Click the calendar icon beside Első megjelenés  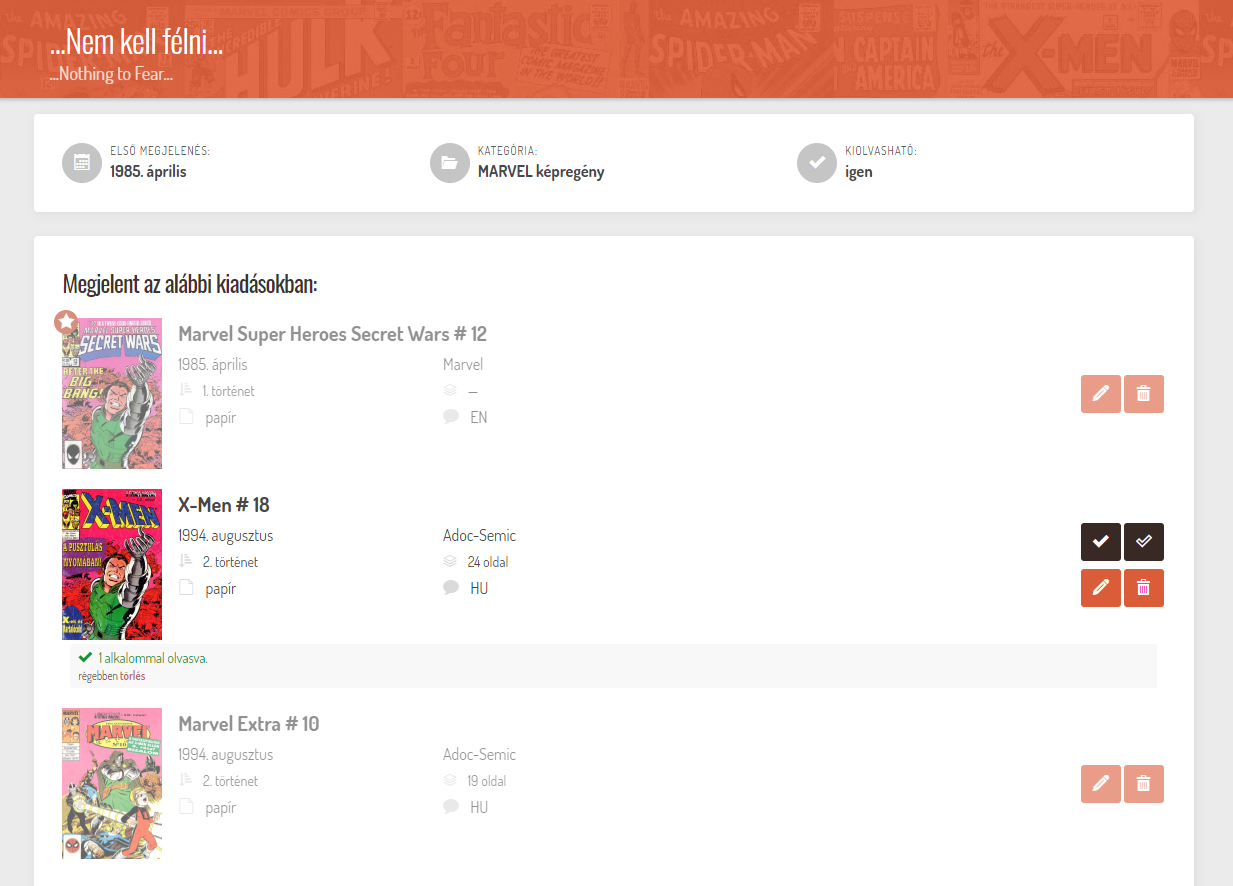pyautogui.click(x=82, y=163)
